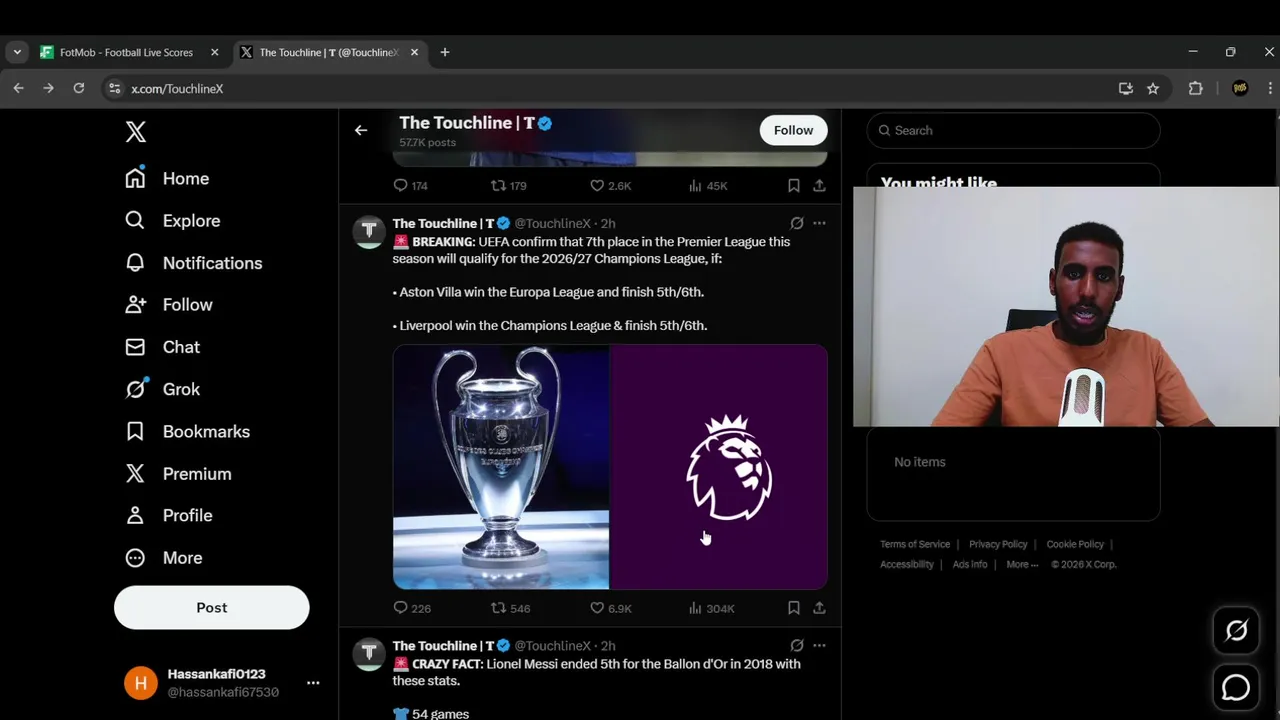Image resolution: width=1280 pixels, height=720 pixels.
Task: Go back using the profile header arrow
Action: [x=361, y=130]
